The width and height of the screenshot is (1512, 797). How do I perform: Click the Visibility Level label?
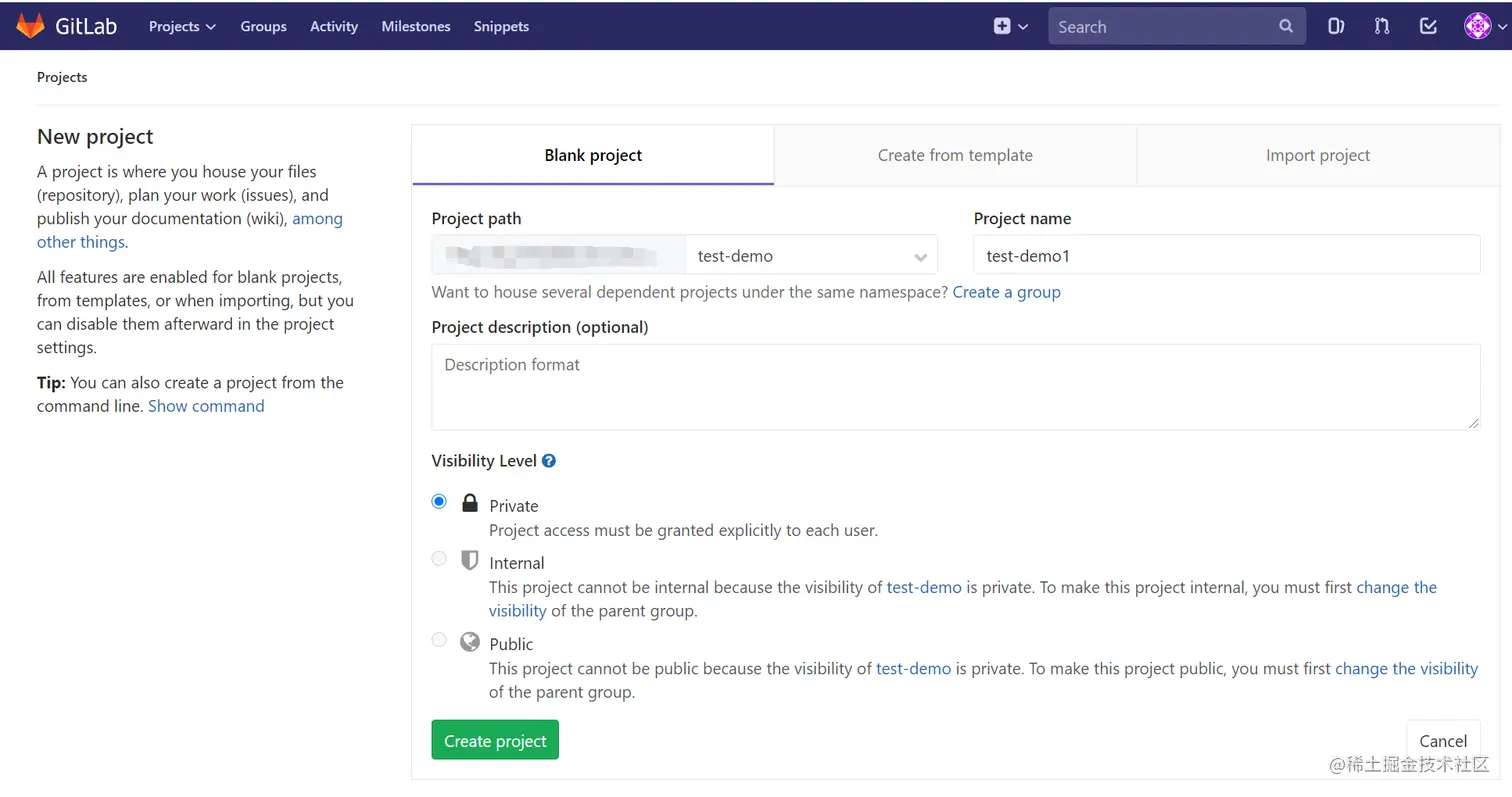[x=484, y=461]
